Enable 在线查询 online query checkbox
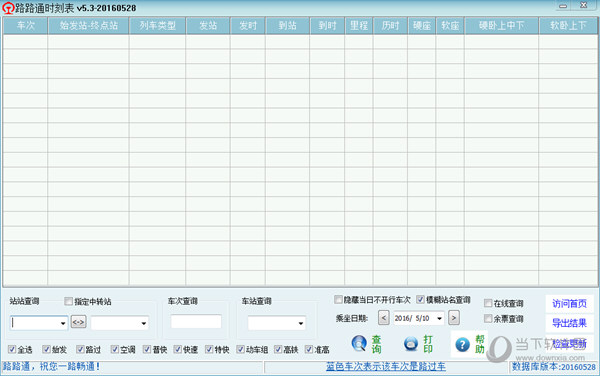 pyautogui.click(x=488, y=303)
